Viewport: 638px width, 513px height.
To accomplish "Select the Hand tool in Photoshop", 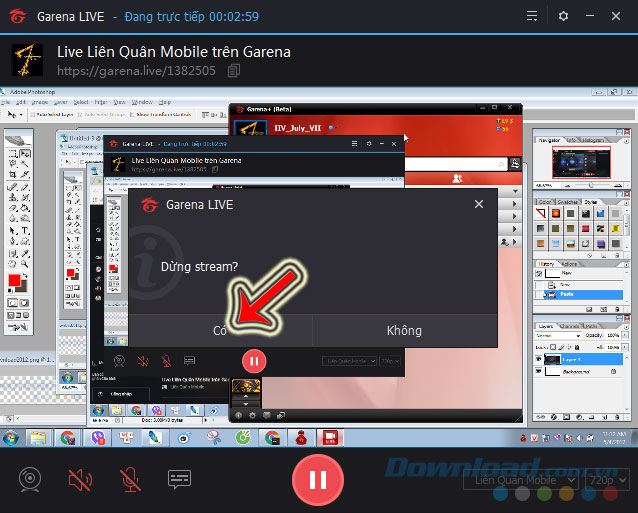I will coord(13,264).
